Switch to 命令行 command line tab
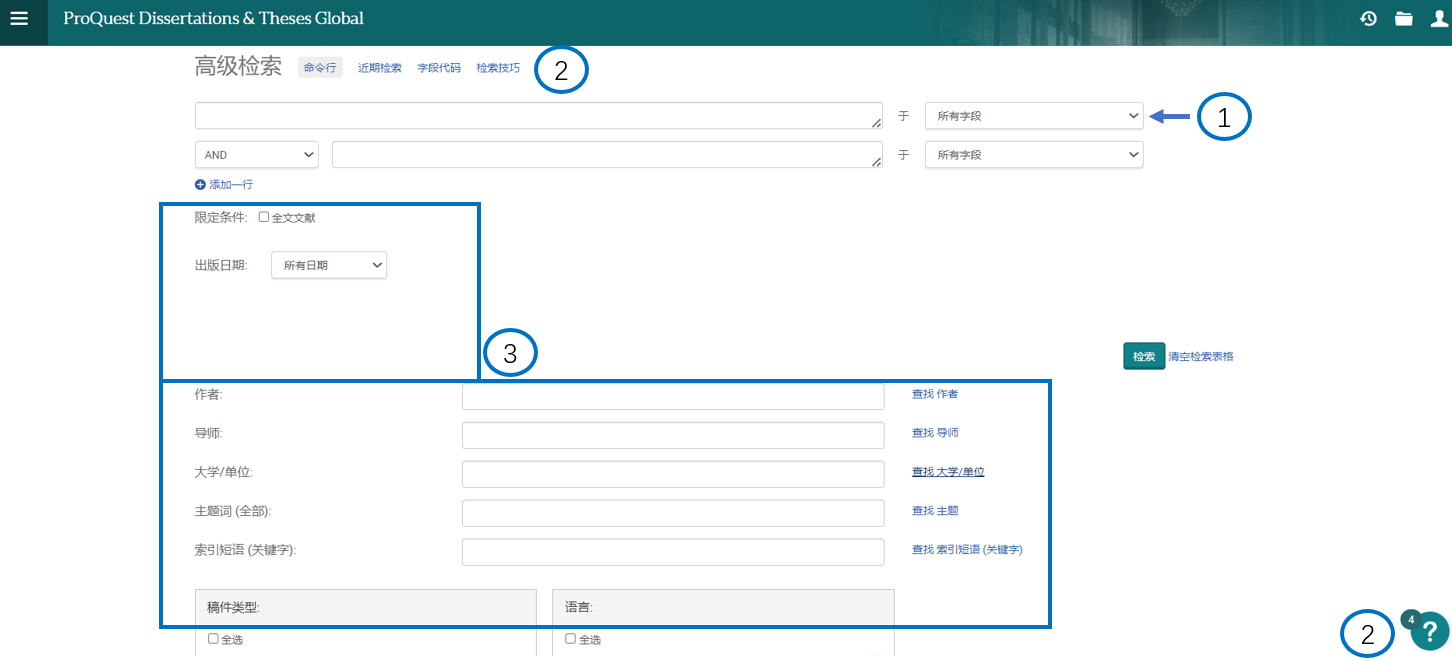 click(x=320, y=68)
